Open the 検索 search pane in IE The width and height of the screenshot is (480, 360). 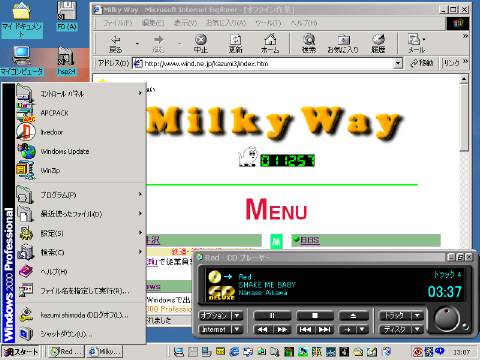(309, 44)
